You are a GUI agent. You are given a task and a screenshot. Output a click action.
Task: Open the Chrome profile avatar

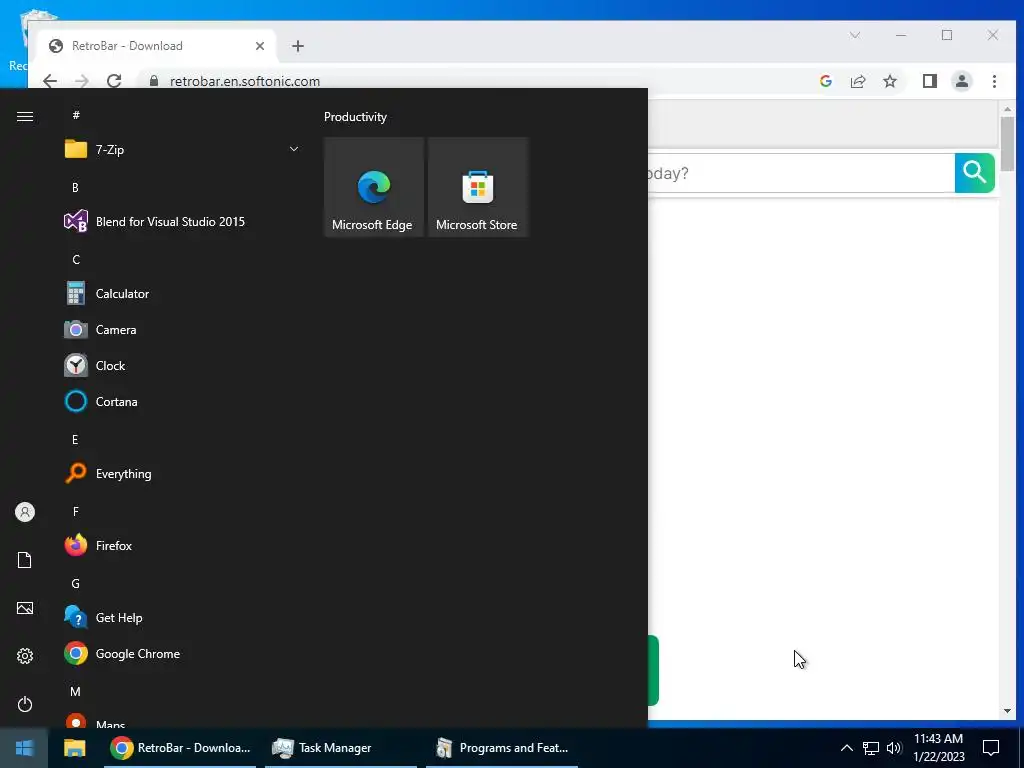click(962, 81)
